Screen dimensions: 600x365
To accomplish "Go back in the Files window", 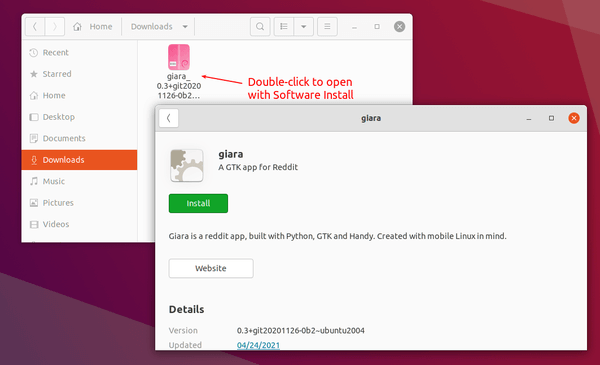I will point(35,26).
